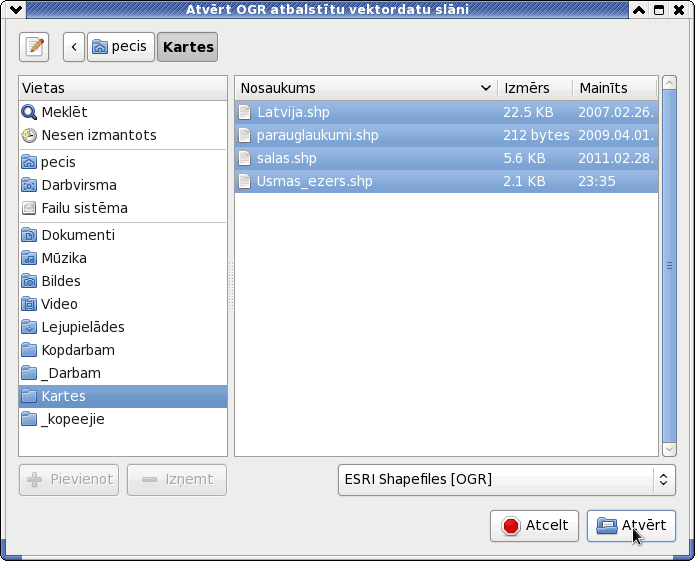The image size is (695, 561).
Task: Go to Darbvirsma desktop folder
Action: click(123, 185)
